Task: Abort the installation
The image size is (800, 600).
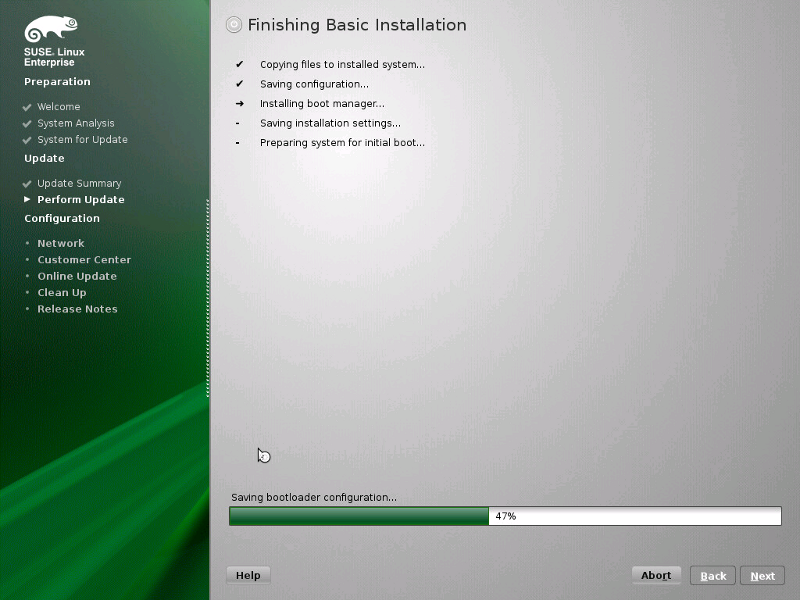Action: (656, 576)
